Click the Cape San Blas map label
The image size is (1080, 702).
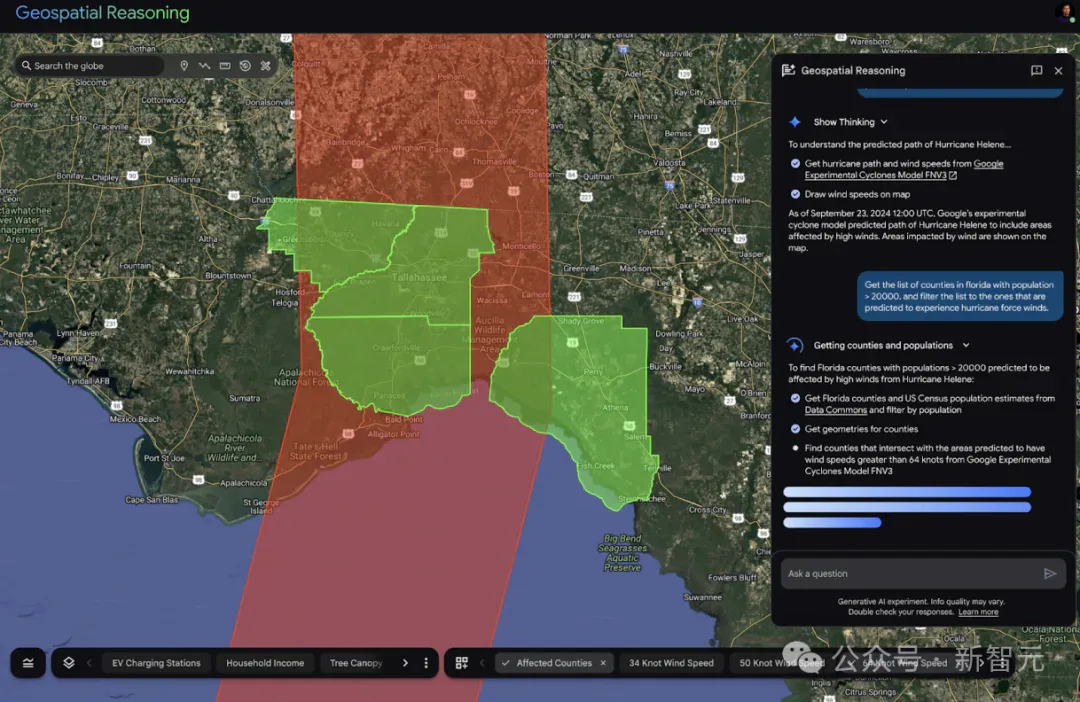coord(152,499)
